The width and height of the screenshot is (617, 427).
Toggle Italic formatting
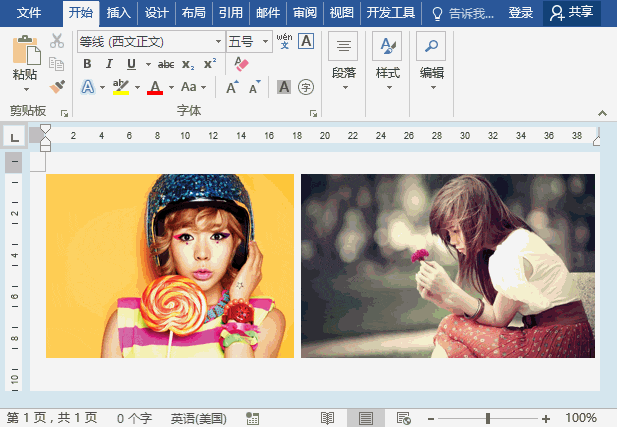coord(109,64)
